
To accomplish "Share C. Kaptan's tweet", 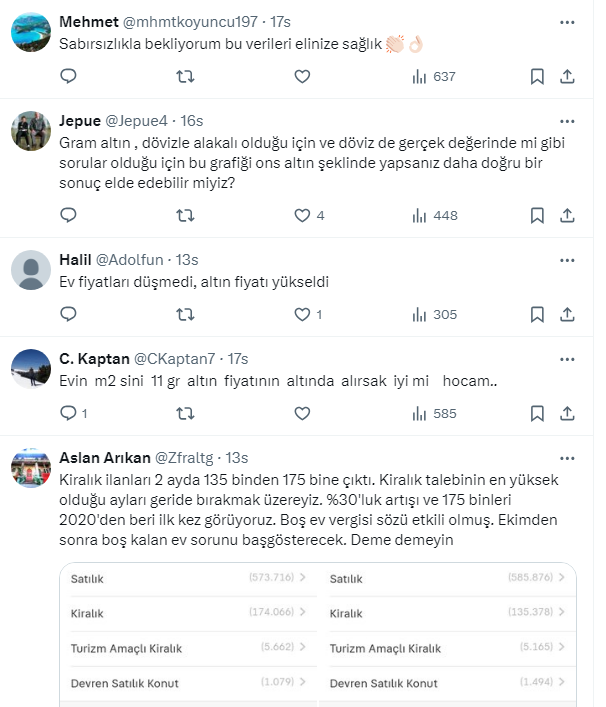I will point(567,412).
